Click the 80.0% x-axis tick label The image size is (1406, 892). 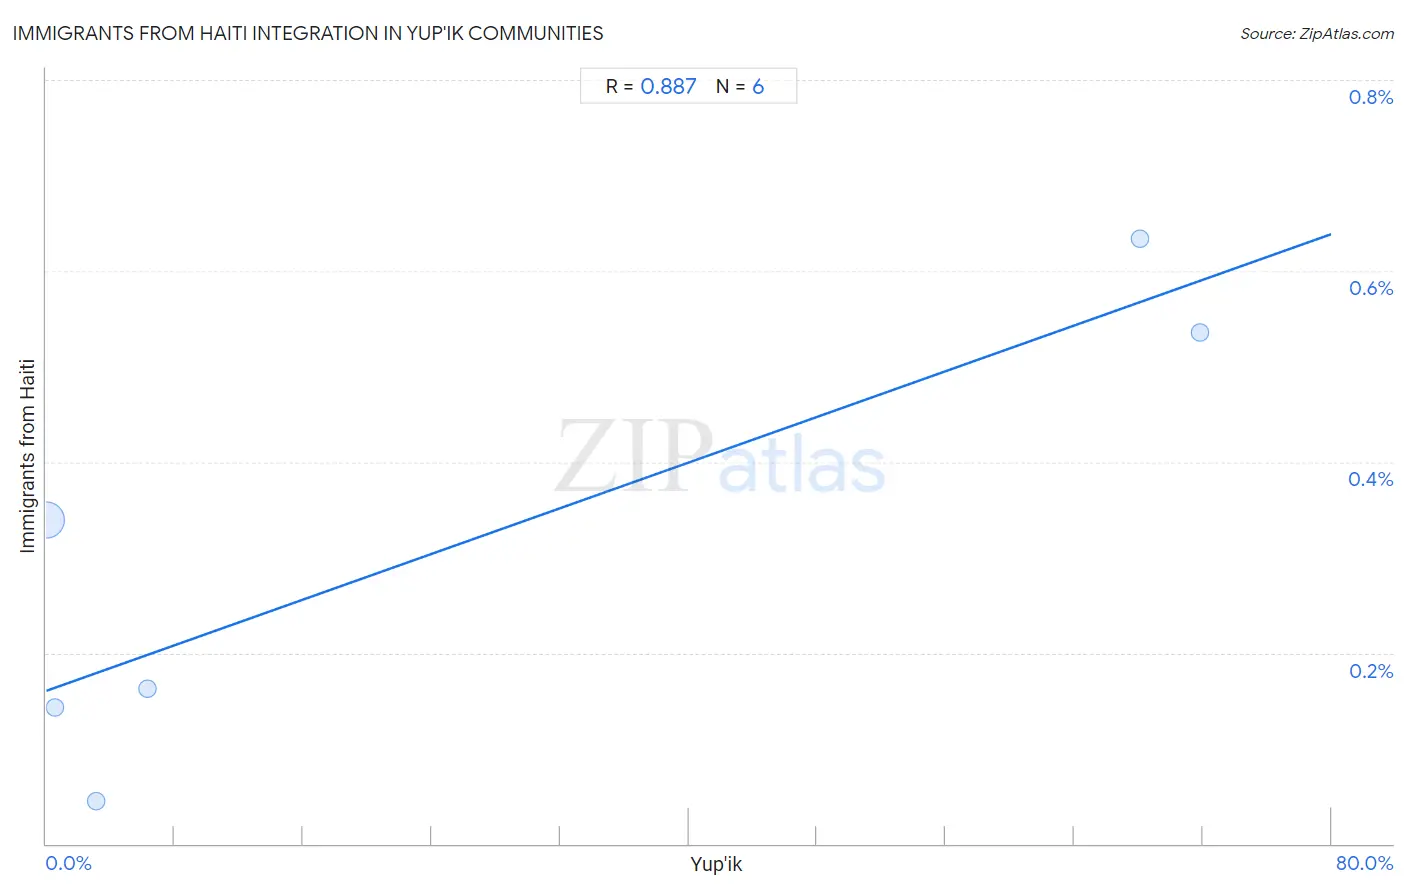(1365, 863)
